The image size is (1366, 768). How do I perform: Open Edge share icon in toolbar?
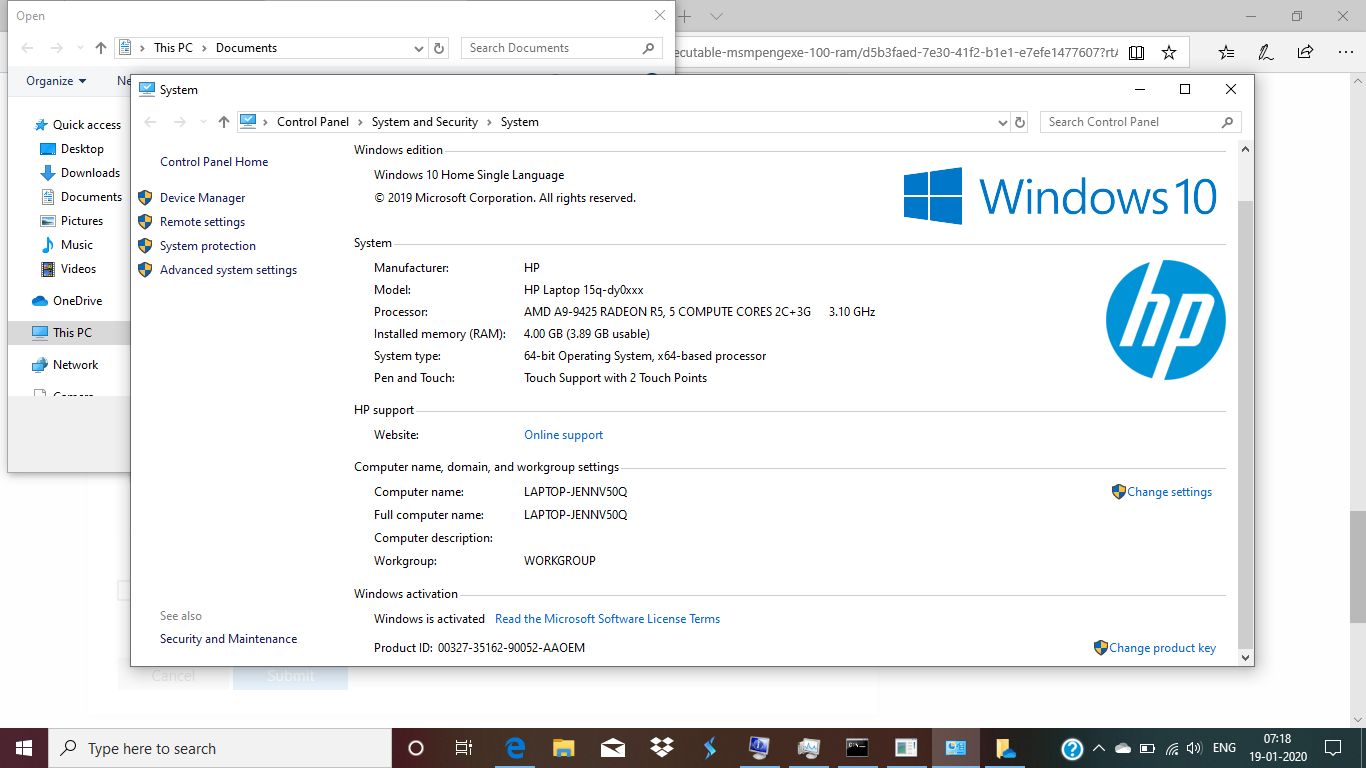tap(1305, 52)
